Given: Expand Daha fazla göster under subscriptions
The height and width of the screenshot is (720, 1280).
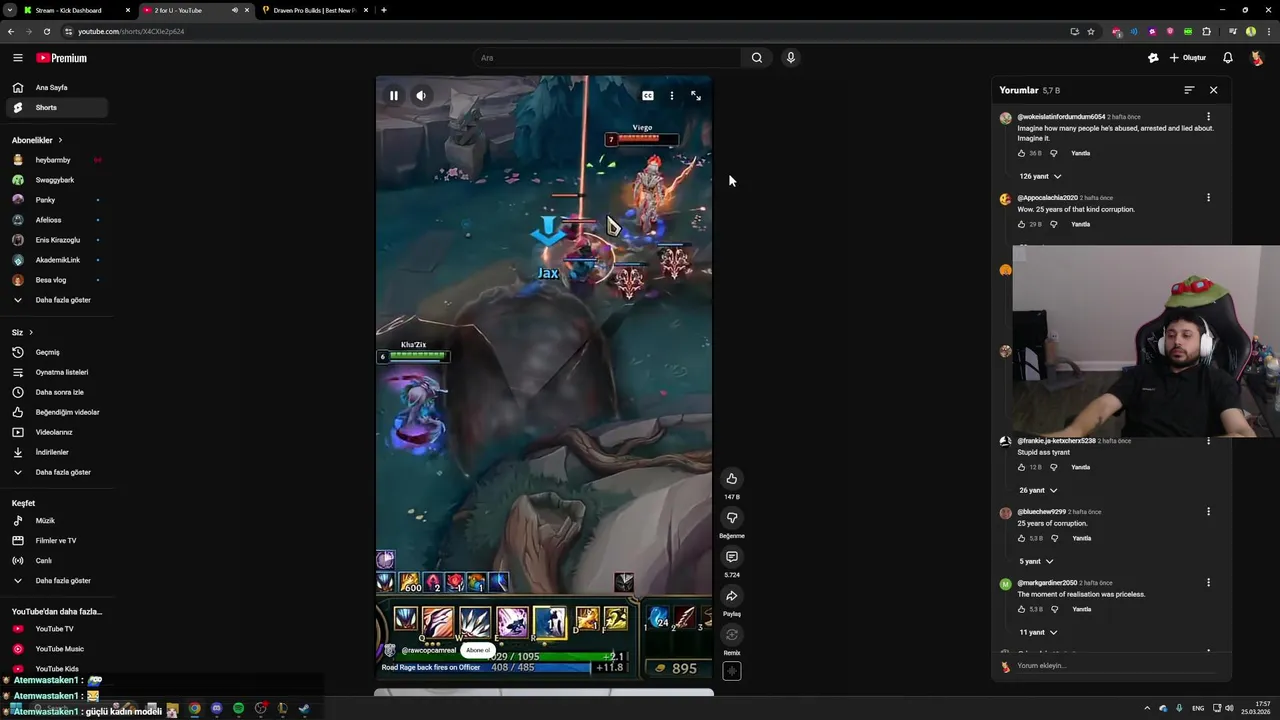Looking at the screenshot, I should 56,300.
